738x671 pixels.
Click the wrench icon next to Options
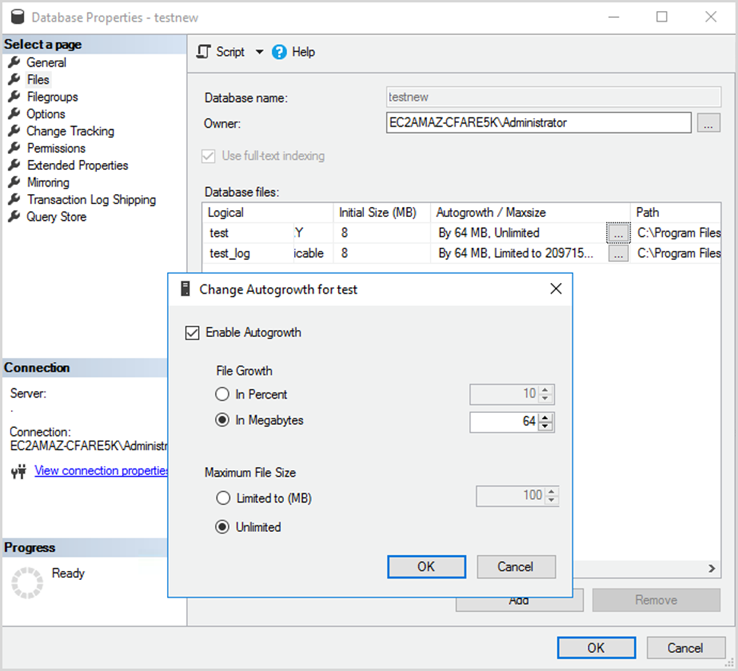pyautogui.click(x=14, y=113)
